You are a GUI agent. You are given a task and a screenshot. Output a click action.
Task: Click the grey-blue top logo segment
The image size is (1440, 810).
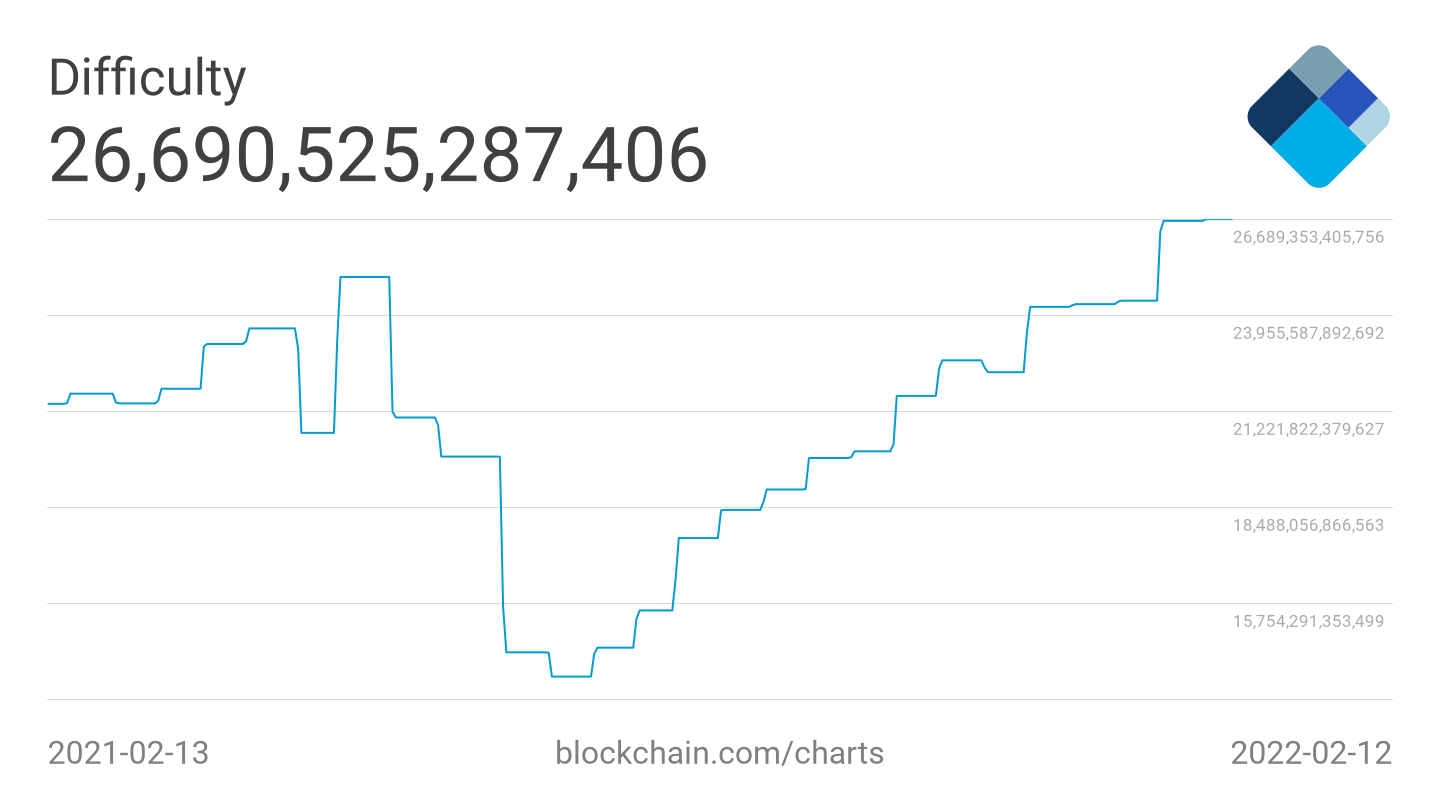(x=1318, y=70)
